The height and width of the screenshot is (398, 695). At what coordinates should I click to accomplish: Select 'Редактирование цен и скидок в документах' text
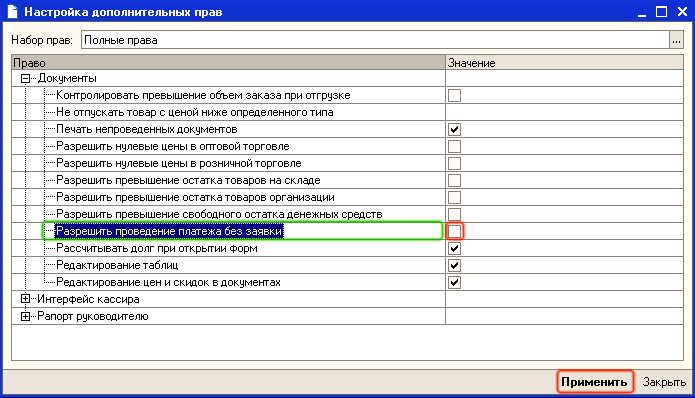pos(168,282)
